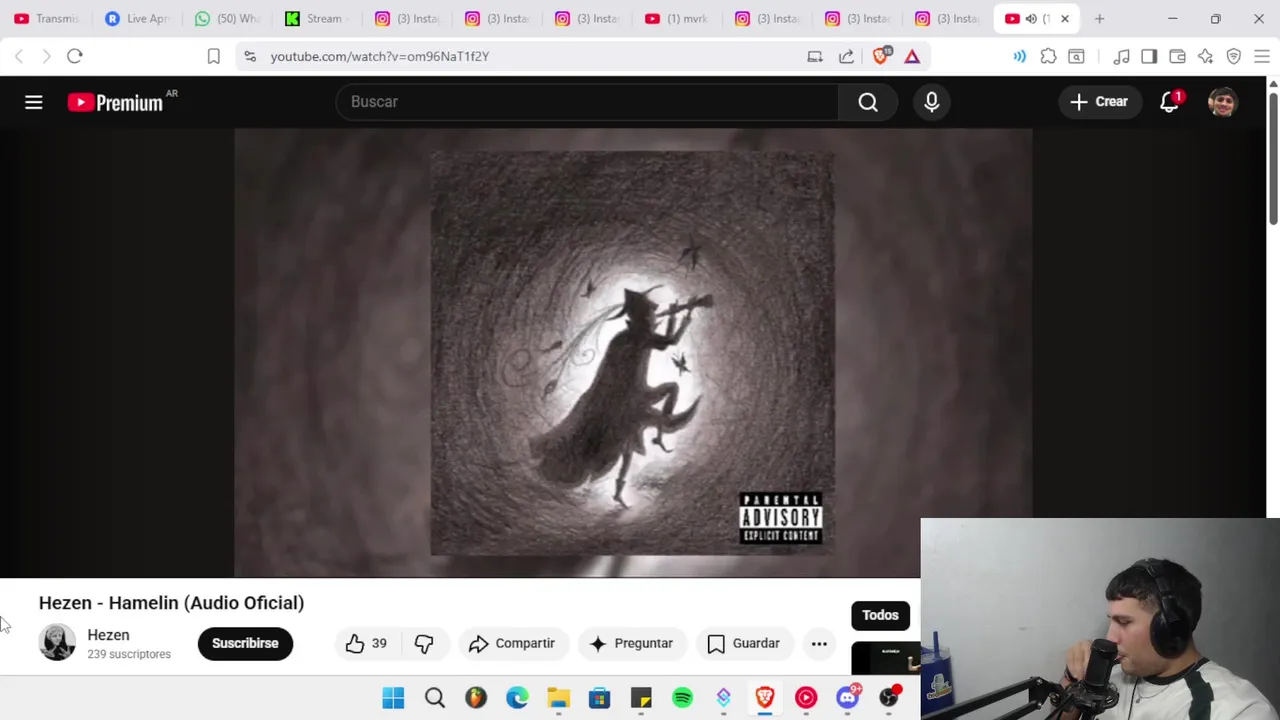Open OBS Studio from the taskbar
Image resolution: width=1280 pixels, height=720 pixels.
coord(889,698)
